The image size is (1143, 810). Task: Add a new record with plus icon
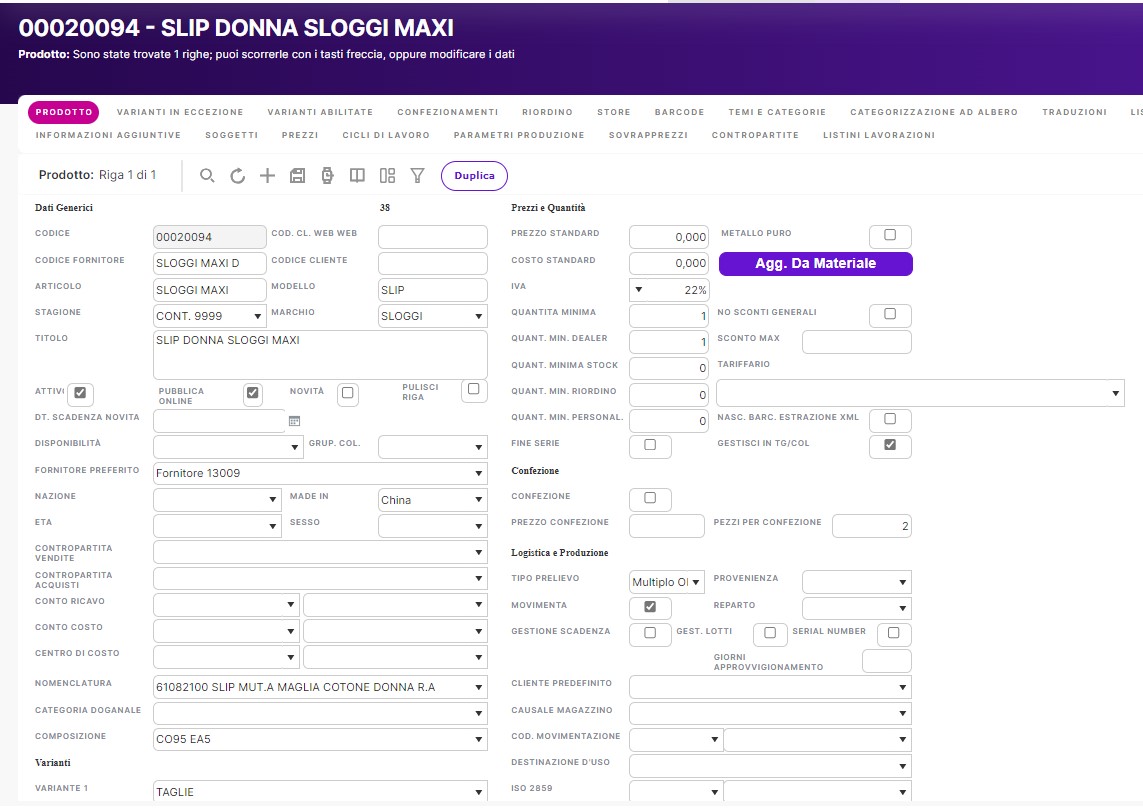(267, 176)
